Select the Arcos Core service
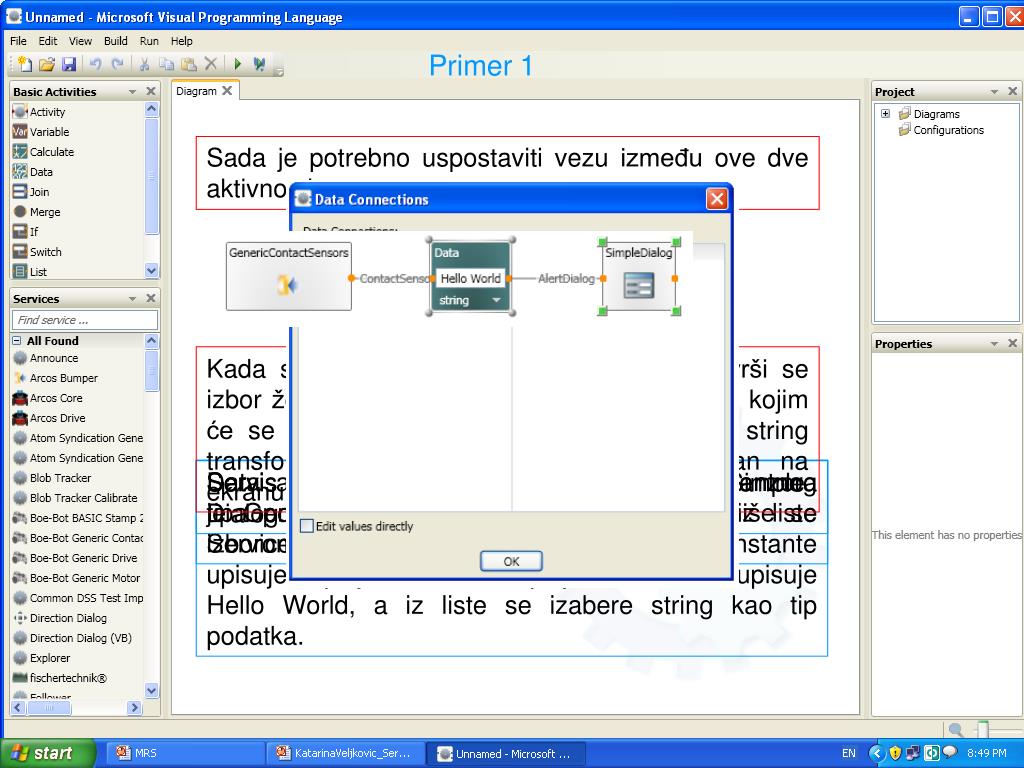Image resolution: width=1024 pixels, height=768 pixels. pos(48,398)
